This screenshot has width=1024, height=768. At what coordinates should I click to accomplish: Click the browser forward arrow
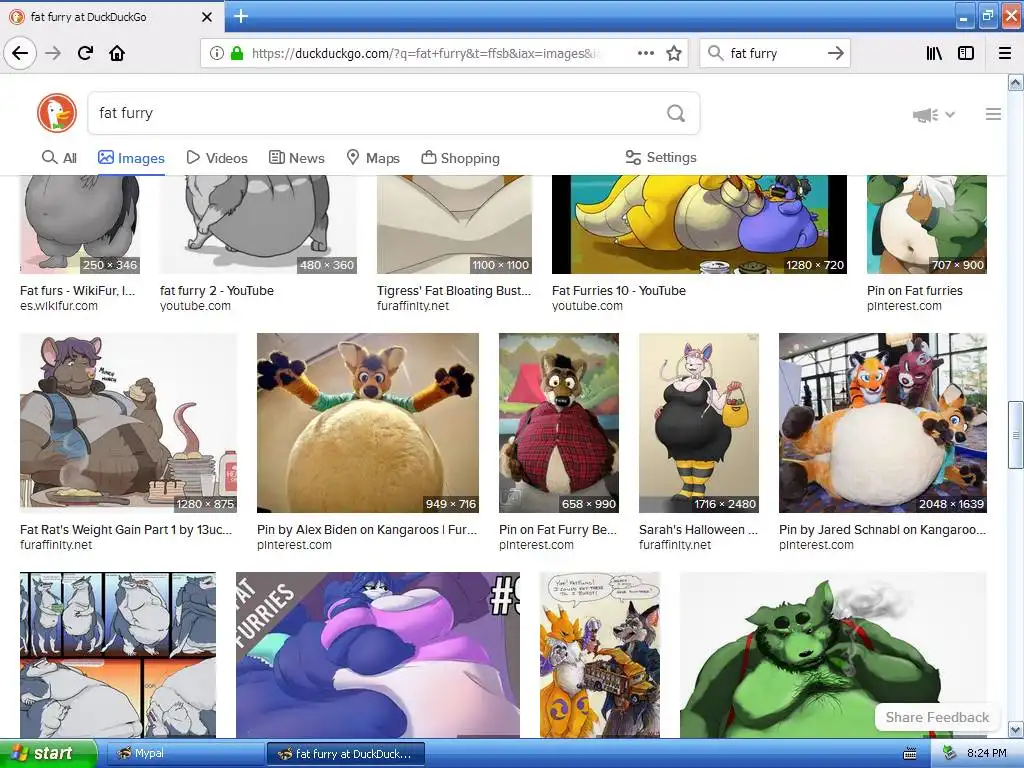[x=53, y=53]
